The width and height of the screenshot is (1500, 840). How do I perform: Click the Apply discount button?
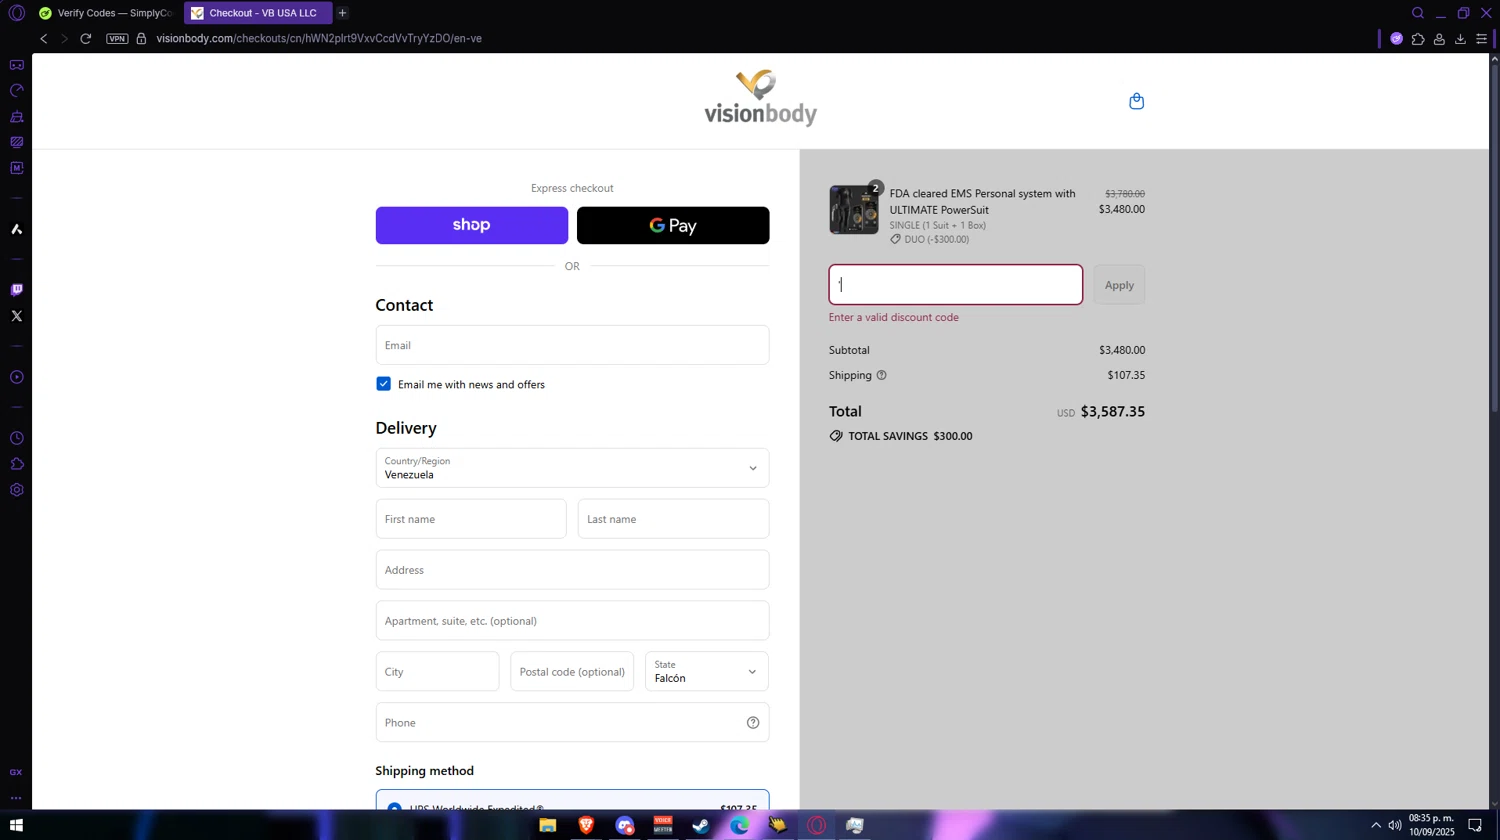(1119, 285)
